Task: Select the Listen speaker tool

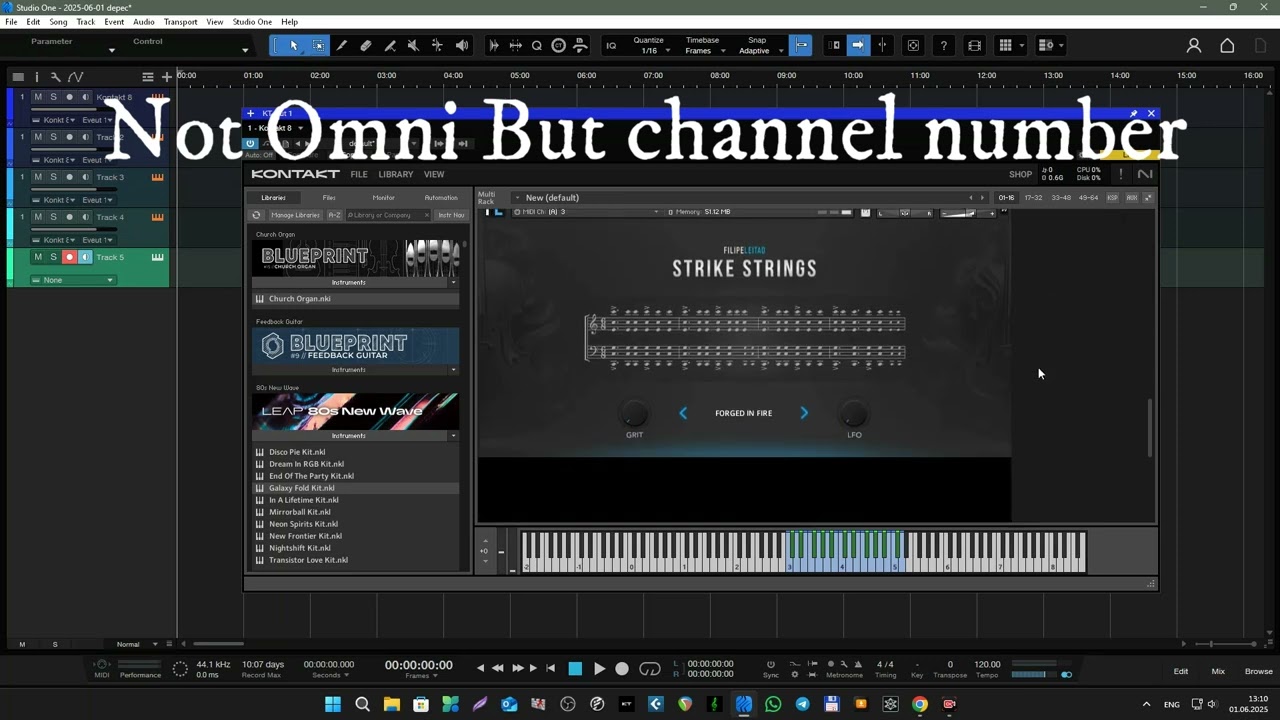Action: click(462, 45)
